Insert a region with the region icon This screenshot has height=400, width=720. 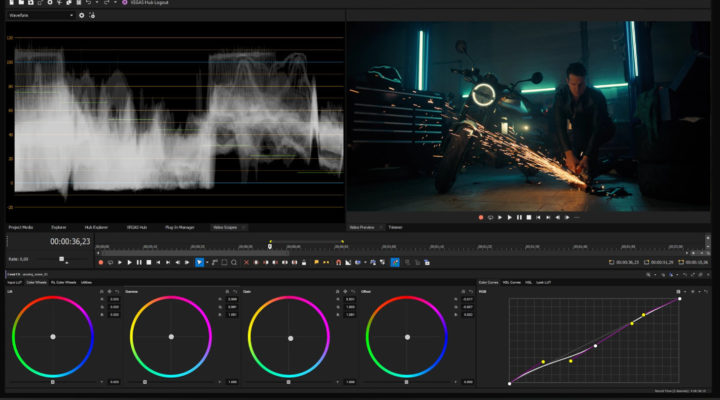coord(326,263)
